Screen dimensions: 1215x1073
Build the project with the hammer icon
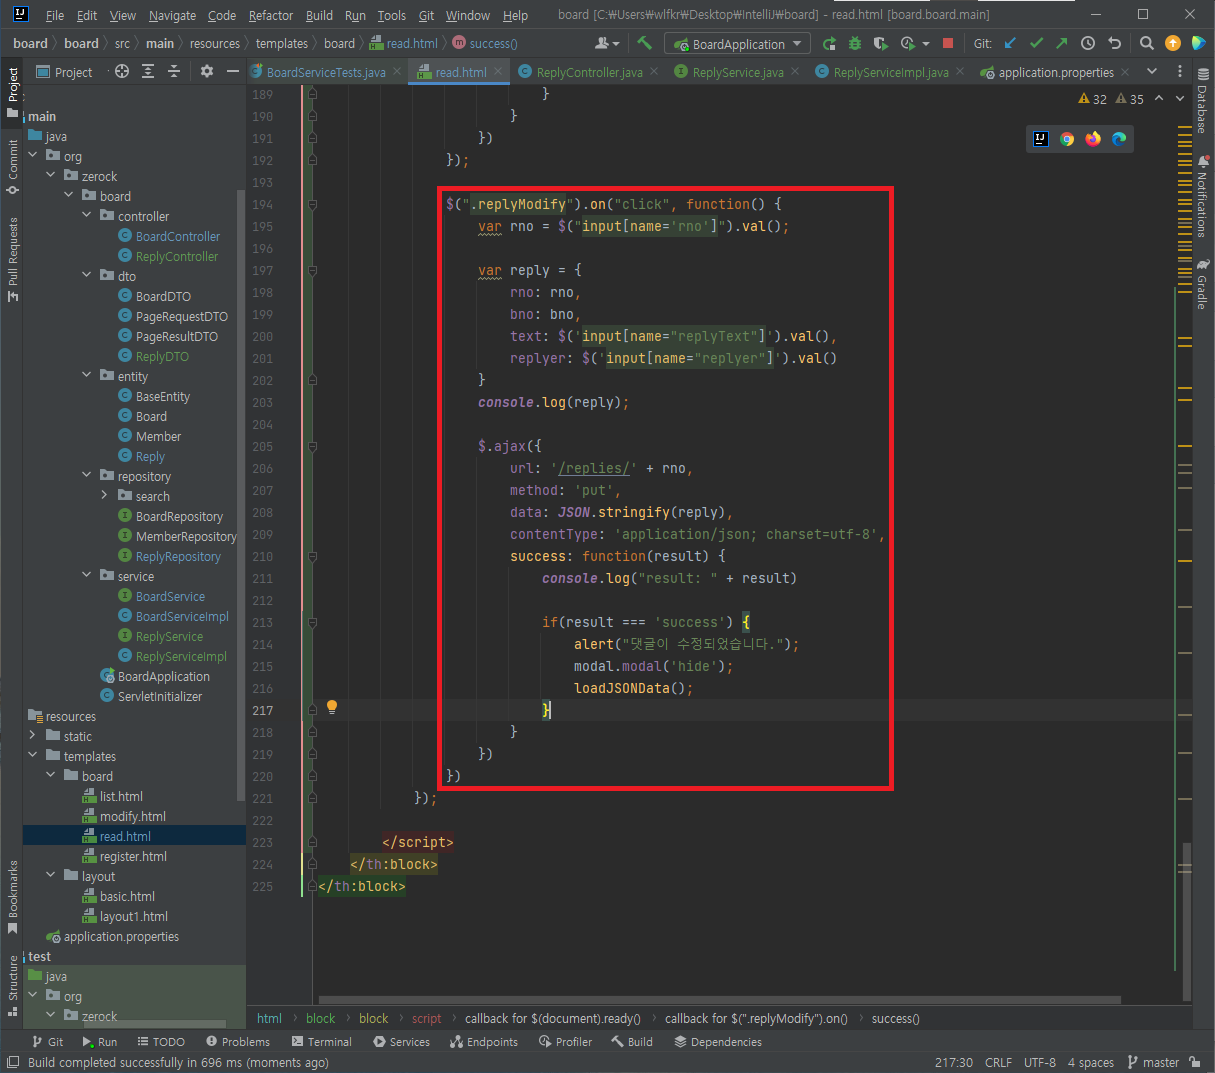644,43
